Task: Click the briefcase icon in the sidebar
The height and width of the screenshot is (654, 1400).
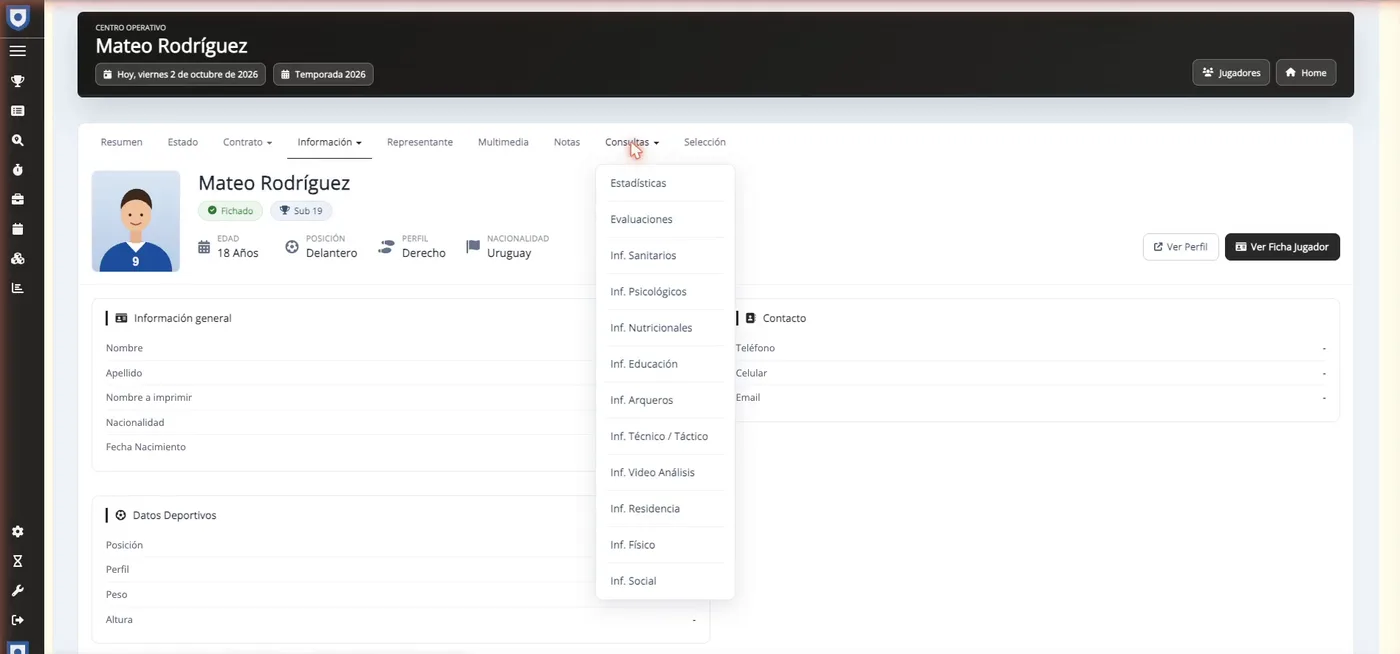Action: pyautogui.click(x=18, y=199)
